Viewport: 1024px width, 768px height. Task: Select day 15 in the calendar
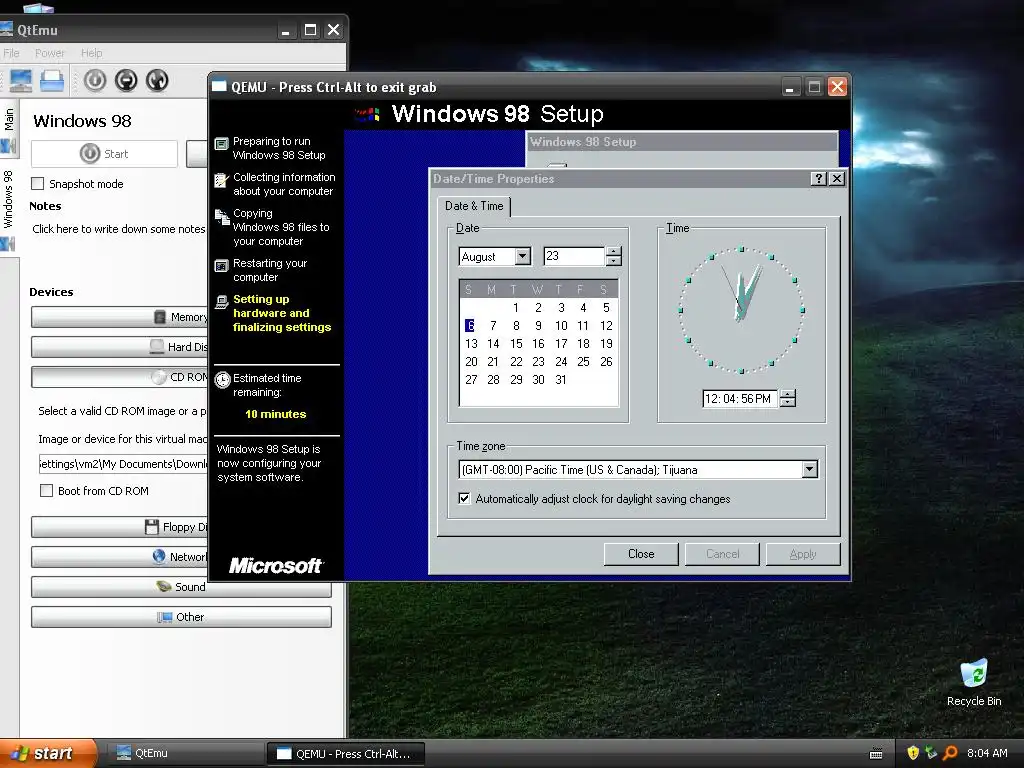pyautogui.click(x=516, y=344)
